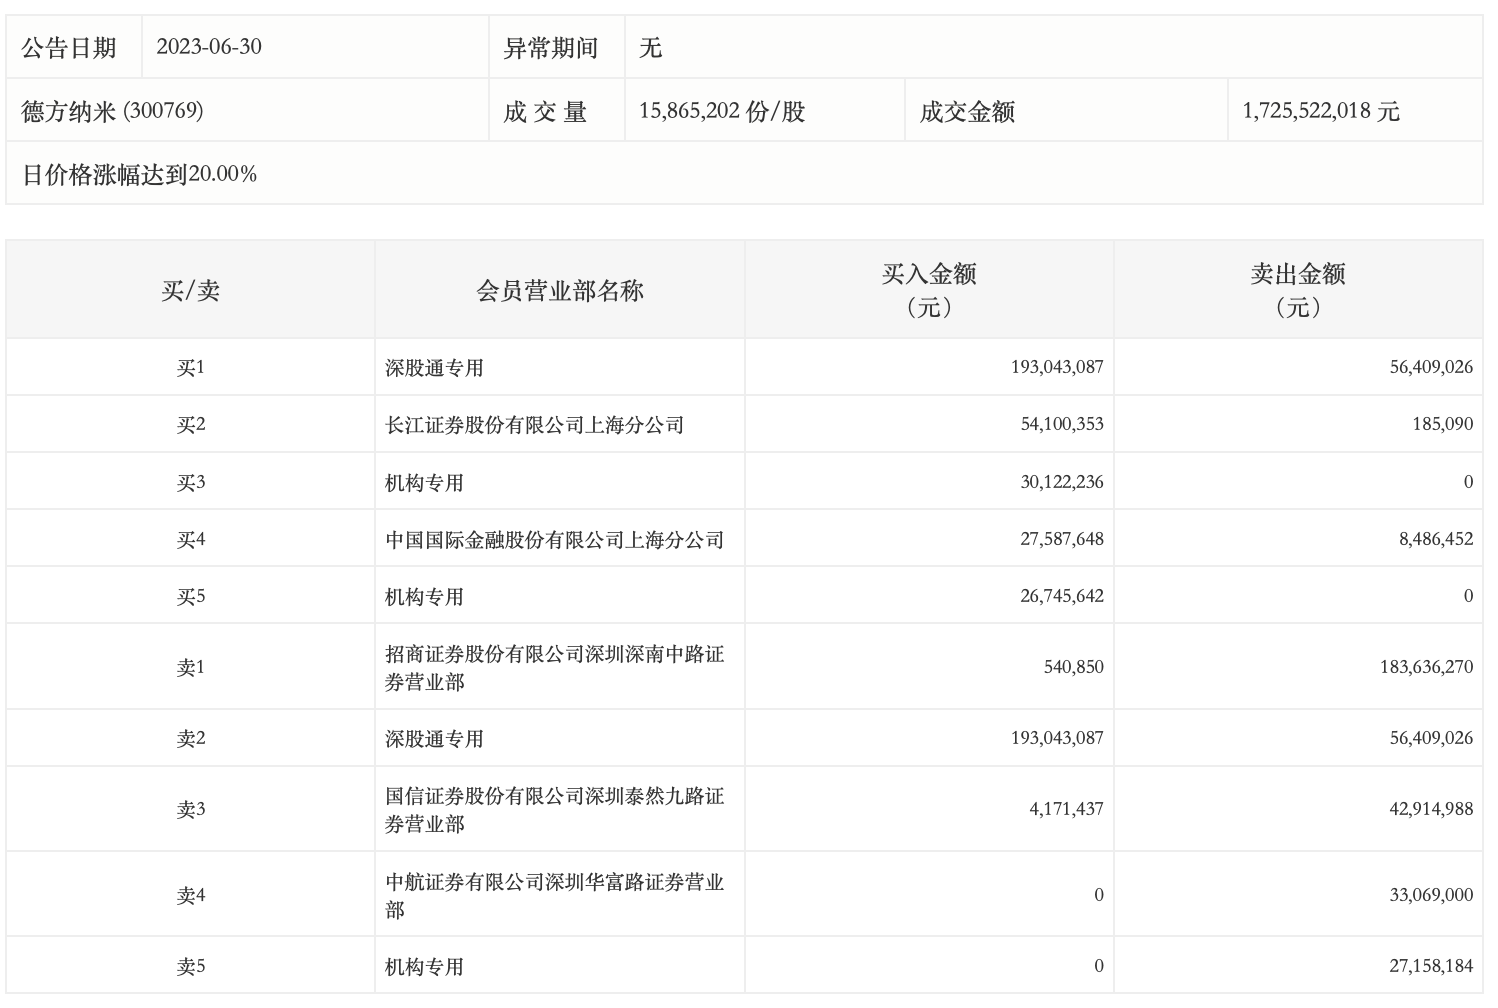The image size is (1498, 1008).
Task: Click the 成交量 label
Action: click(x=545, y=111)
